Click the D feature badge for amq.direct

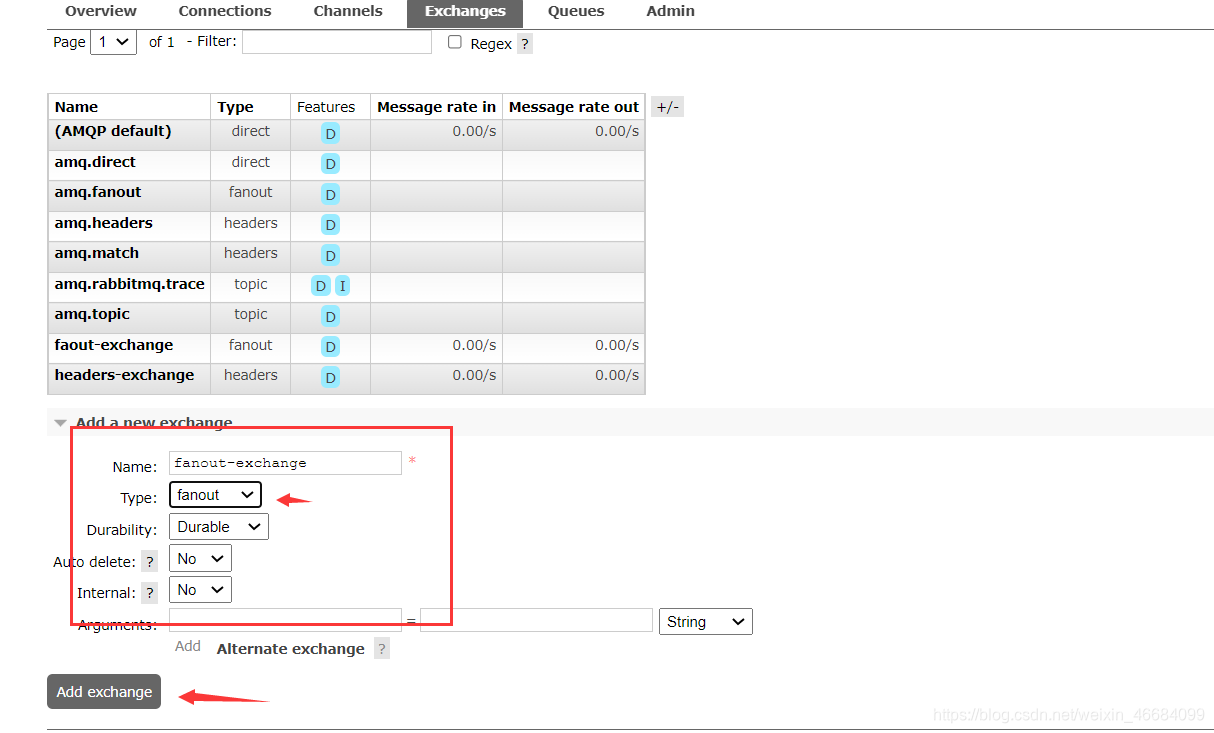pyautogui.click(x=330, y=164)
